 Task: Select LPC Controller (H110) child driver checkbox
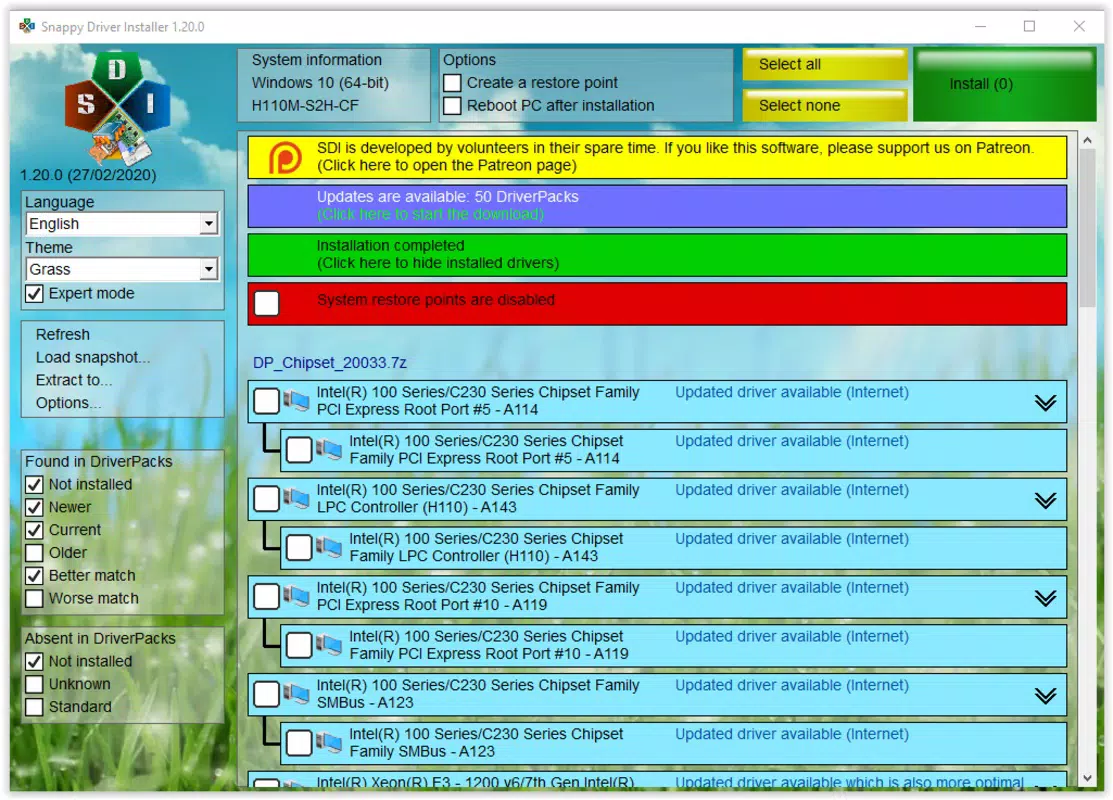299,547
